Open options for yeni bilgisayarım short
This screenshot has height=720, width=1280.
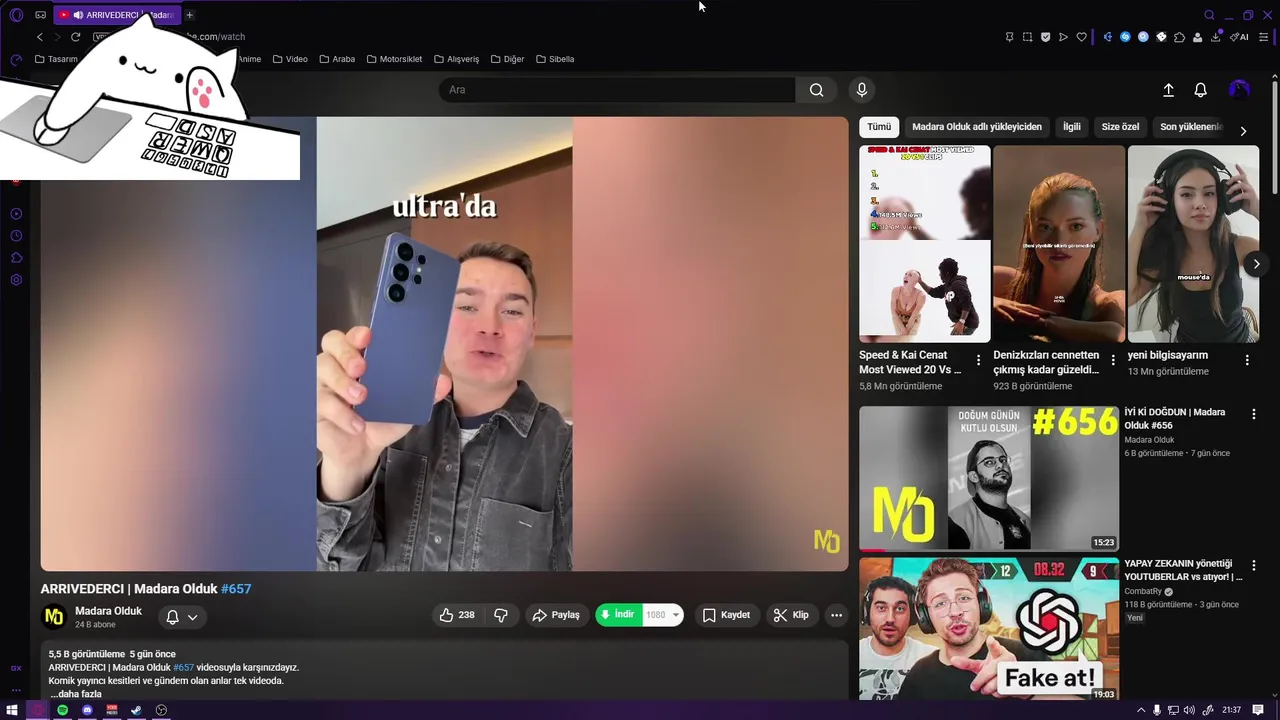pyautogui.click(x=1247, y=360)
